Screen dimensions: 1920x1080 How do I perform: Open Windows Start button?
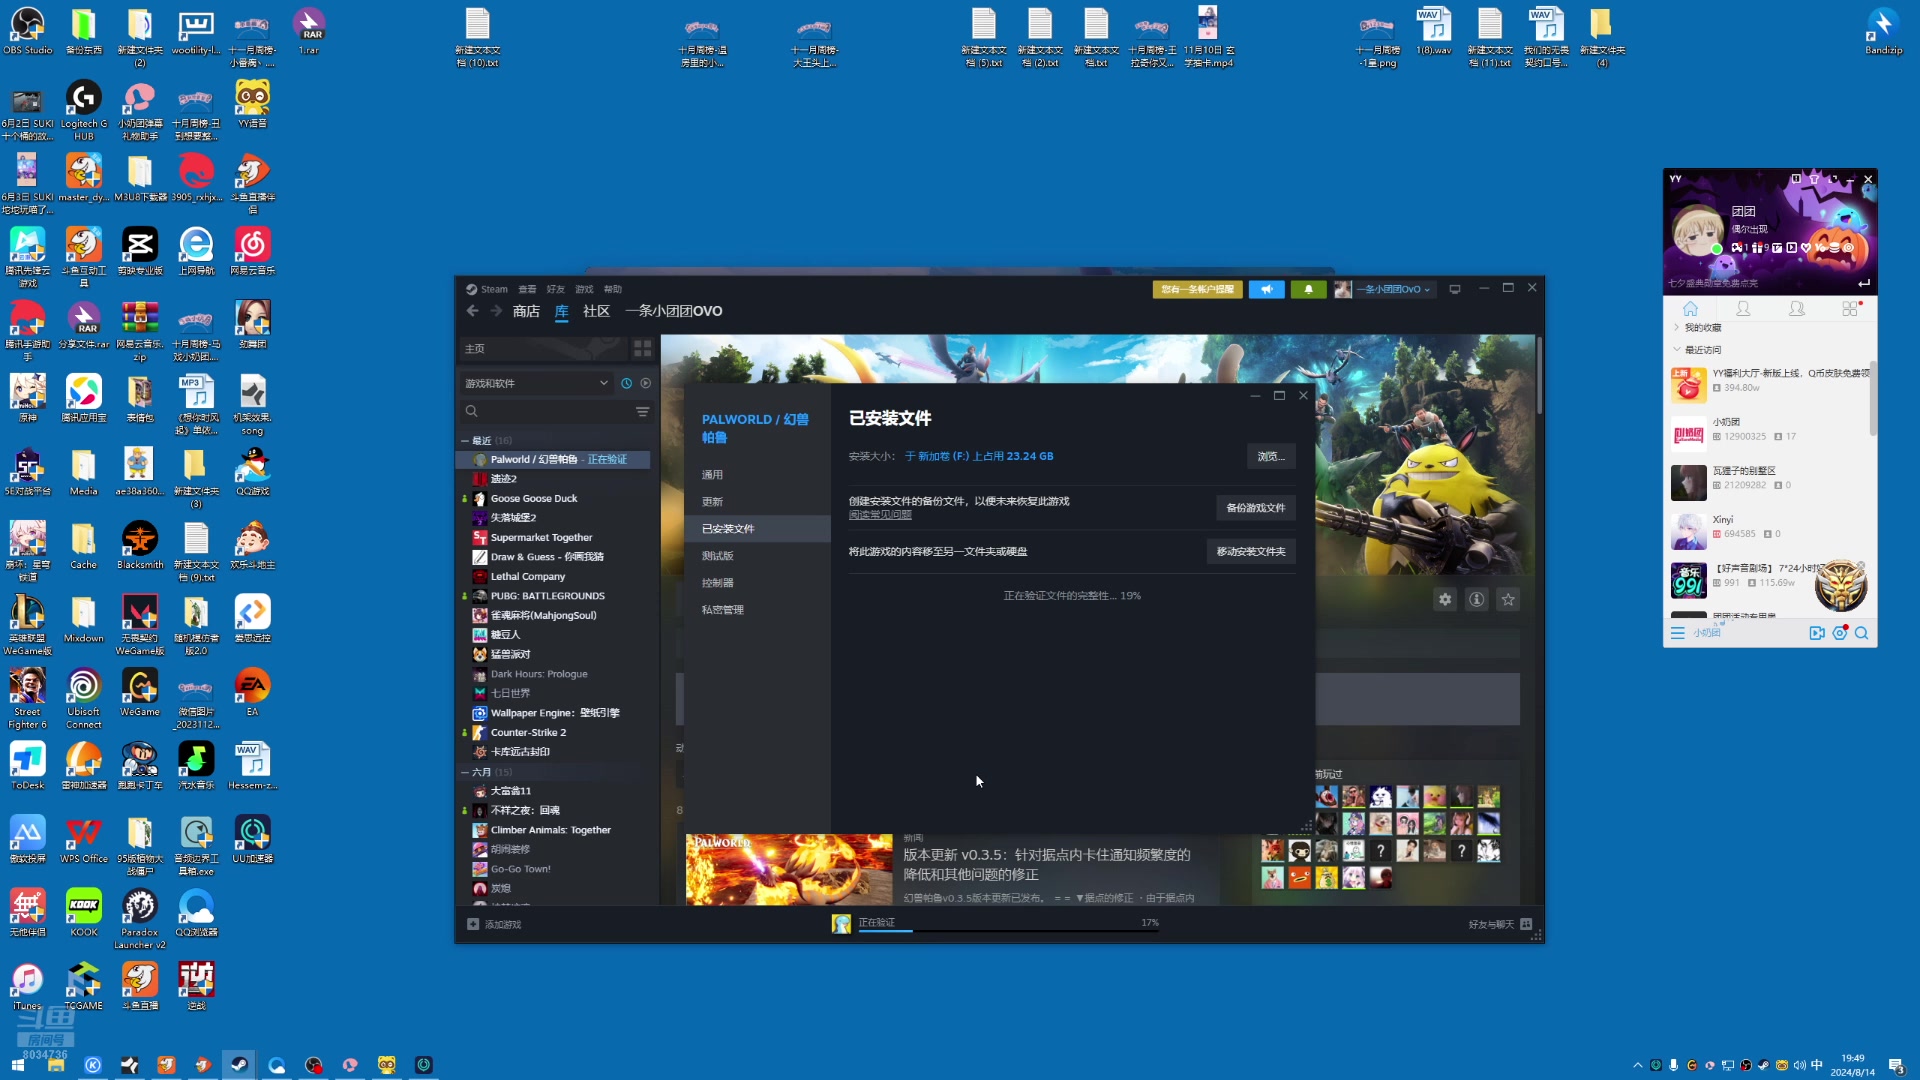click(18, 1065)
